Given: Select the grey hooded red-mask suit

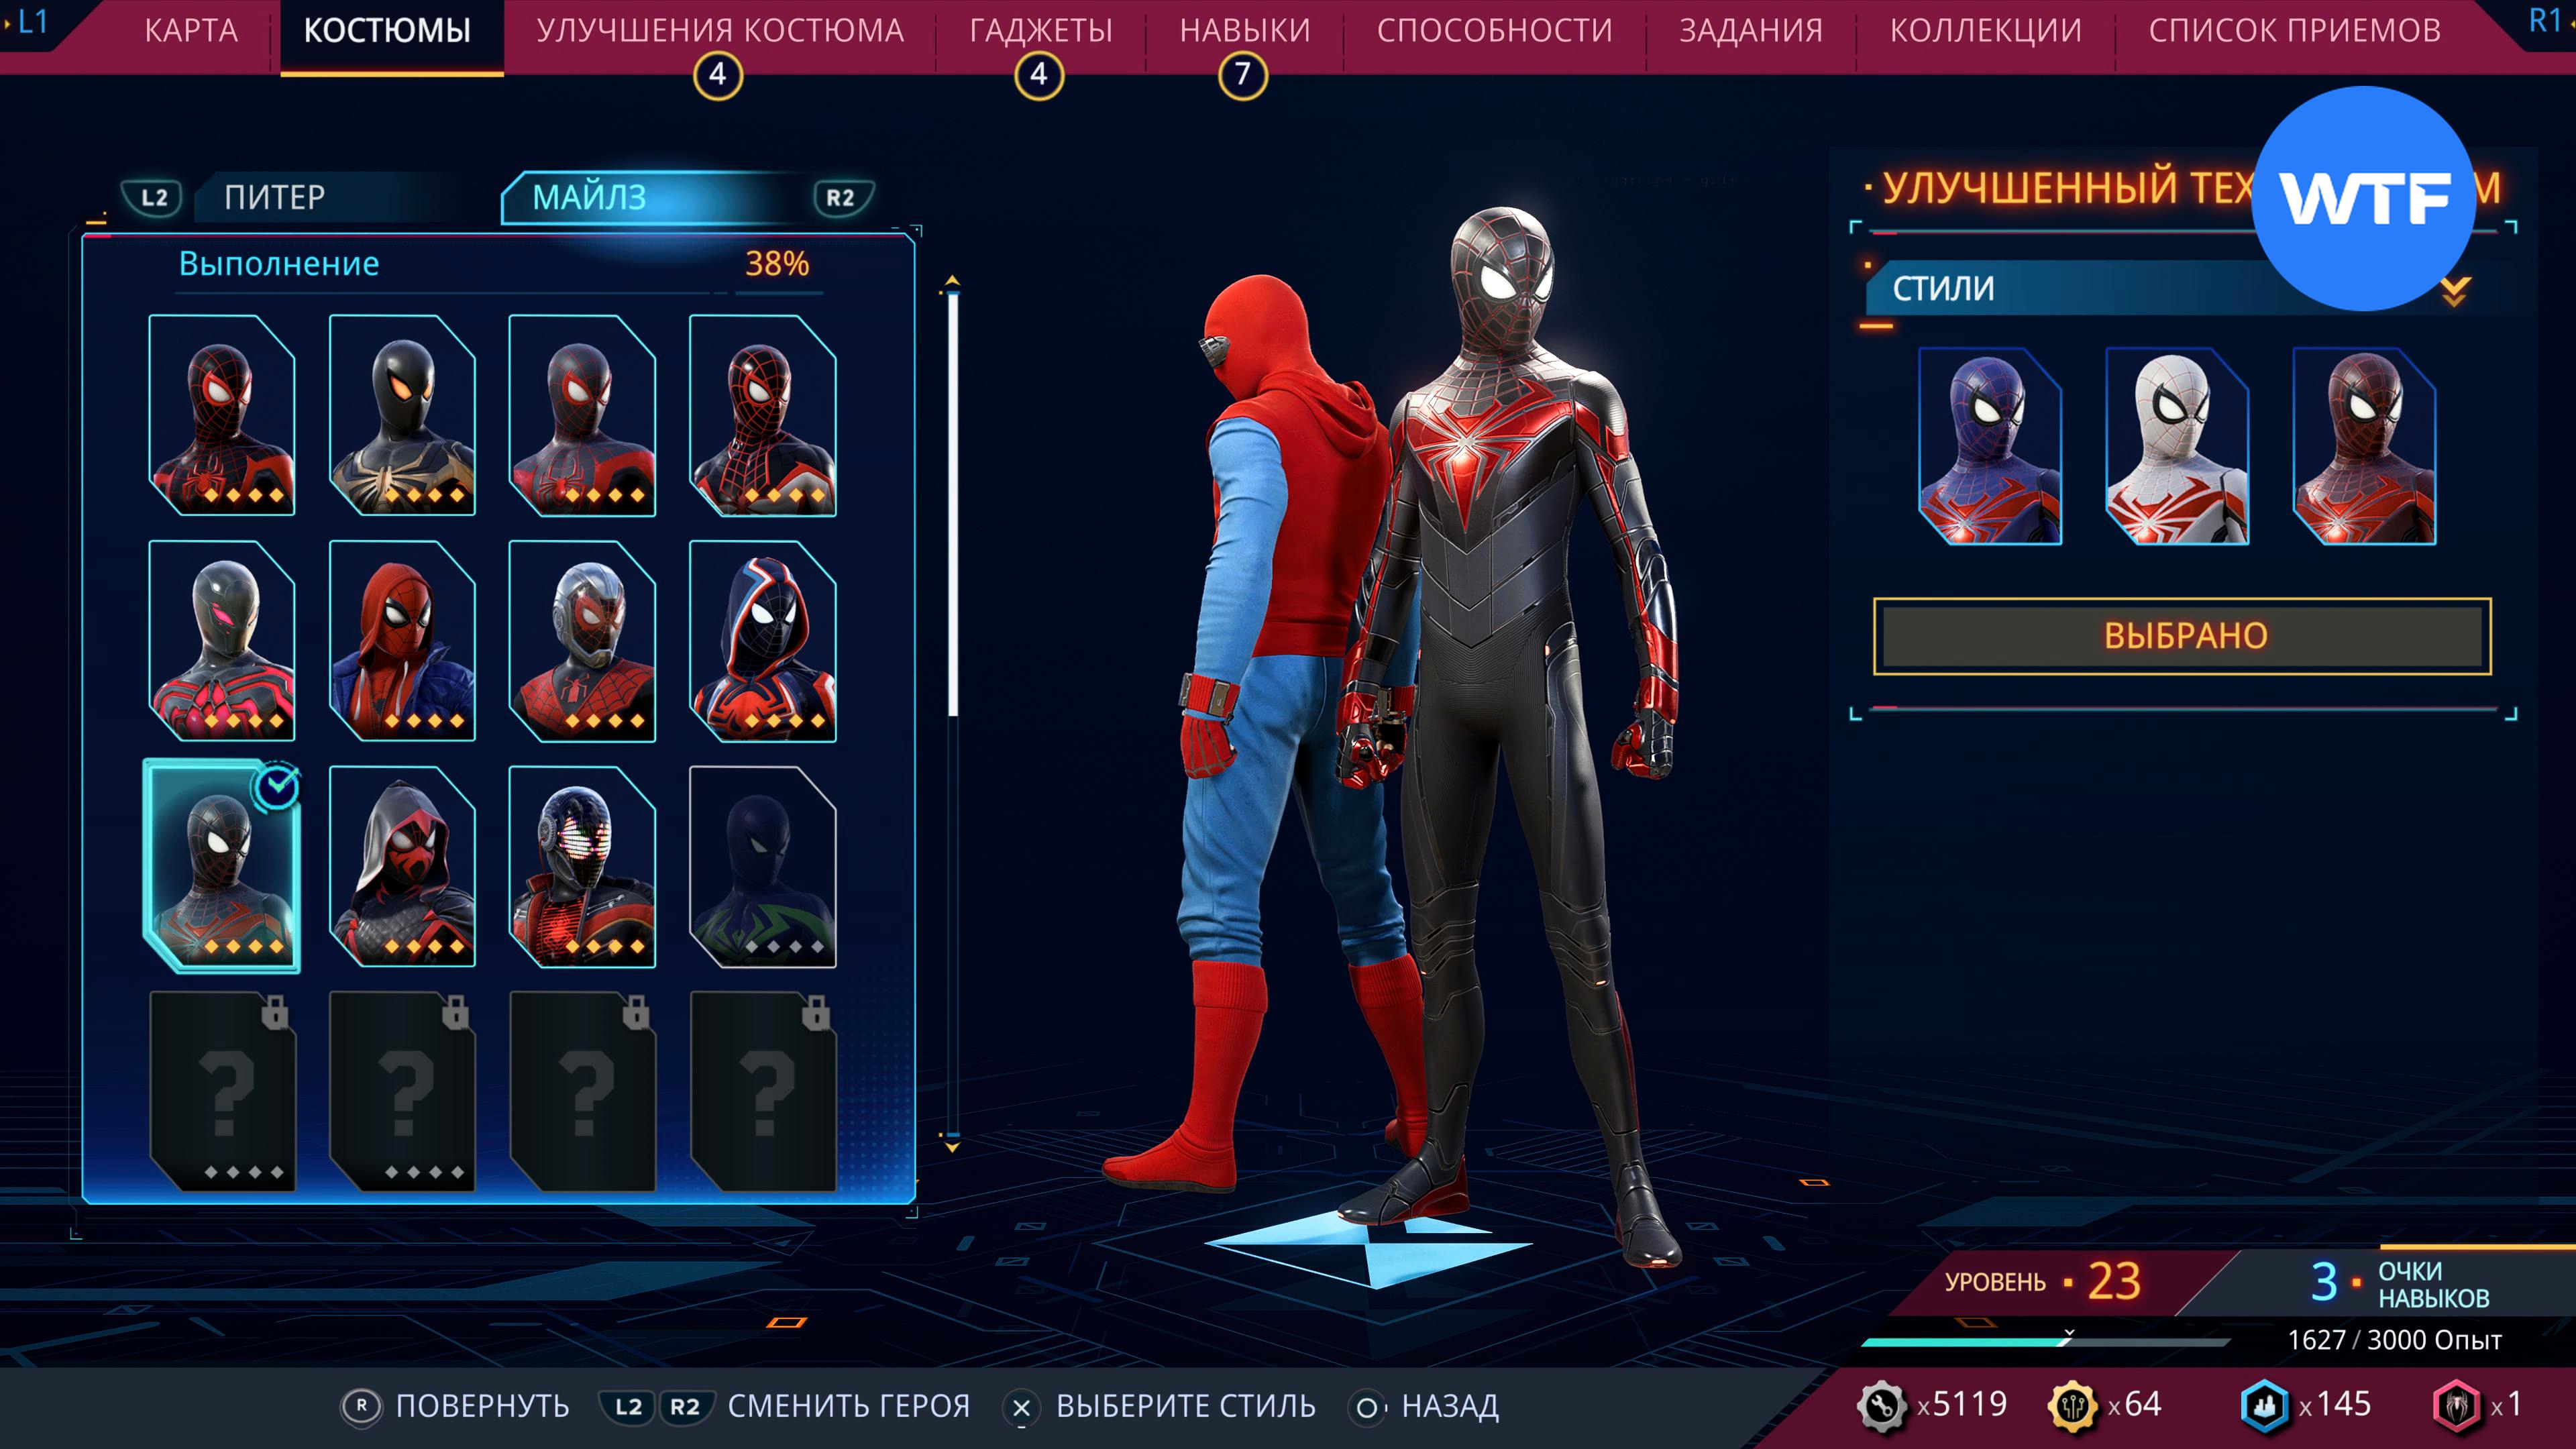Looking at the screenshot, I should click(402, 866).
